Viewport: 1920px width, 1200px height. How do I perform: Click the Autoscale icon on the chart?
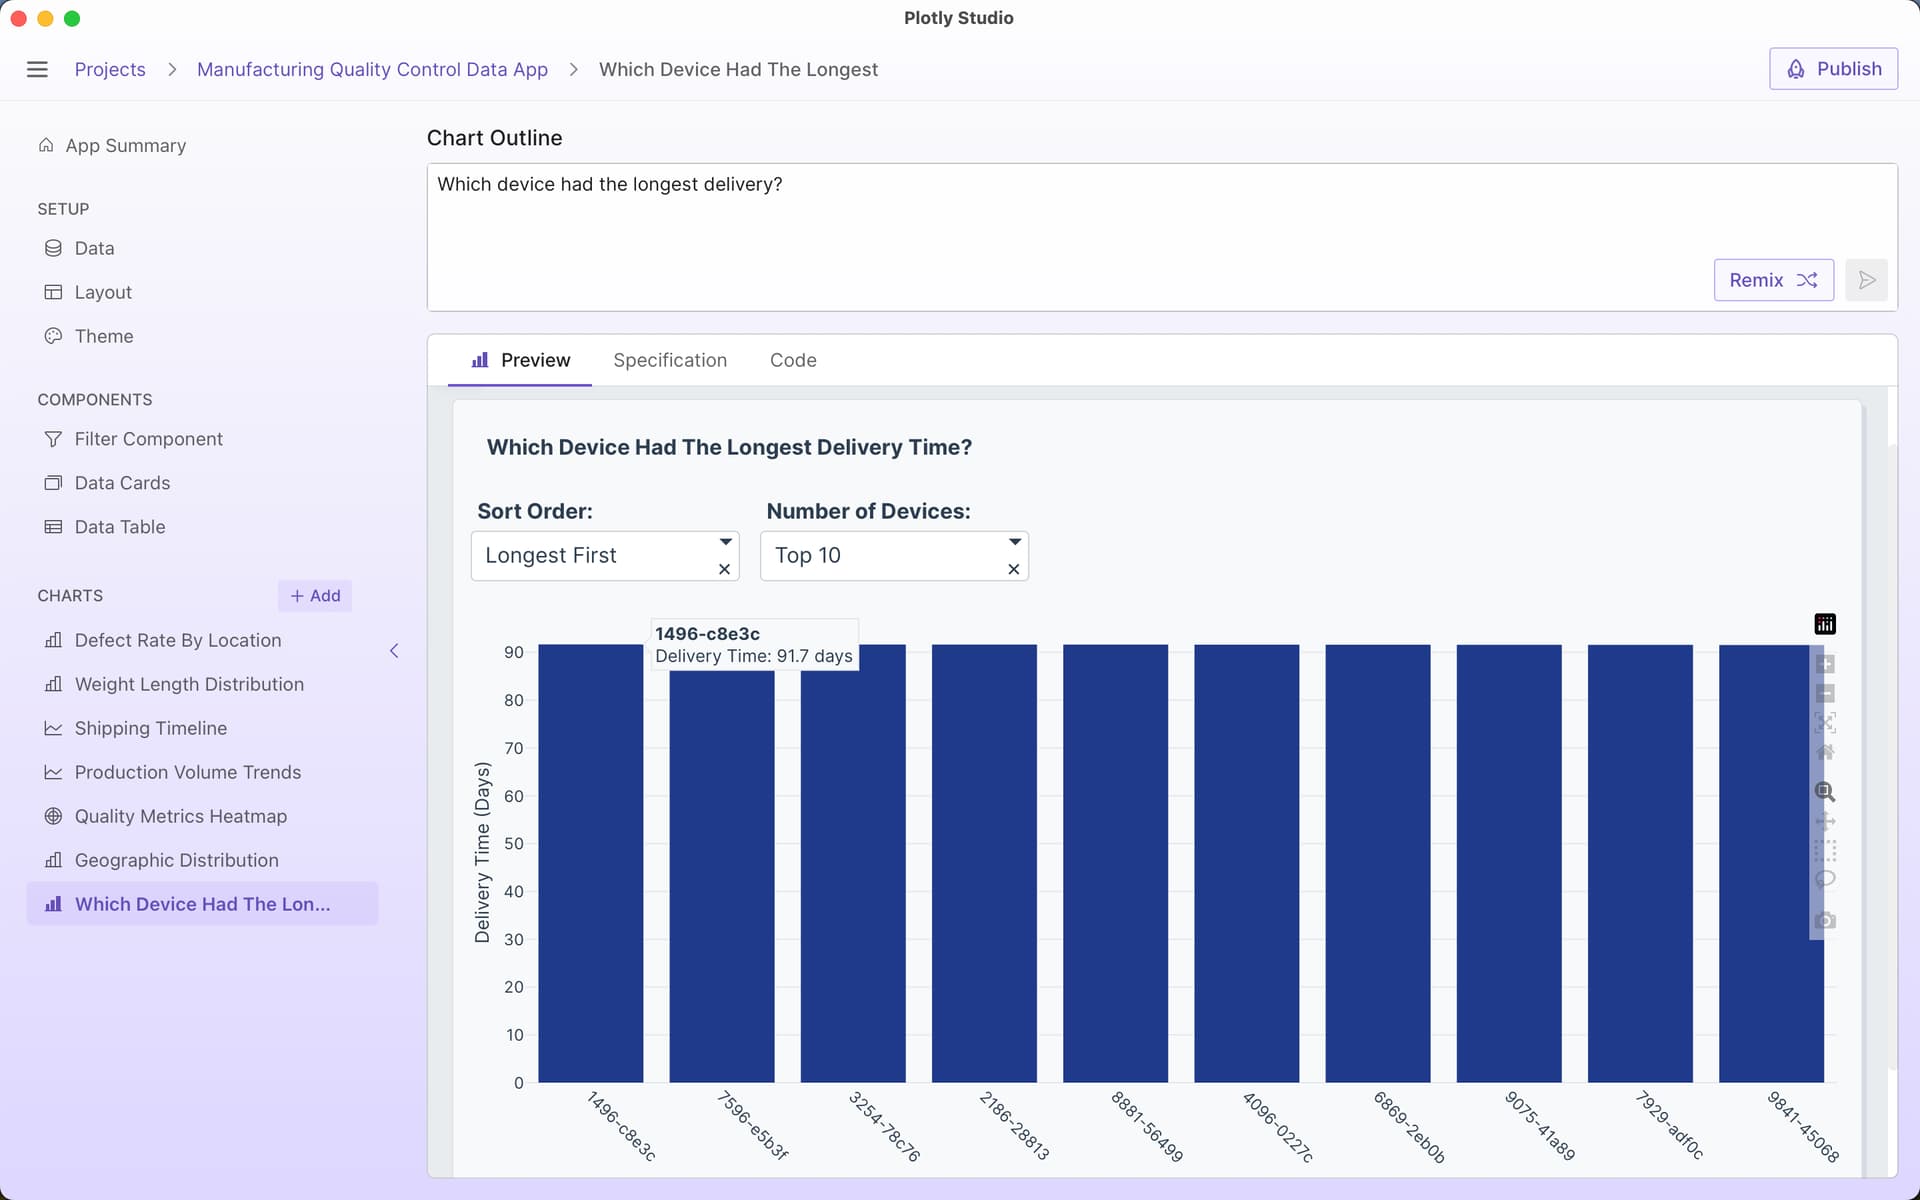1826,722
